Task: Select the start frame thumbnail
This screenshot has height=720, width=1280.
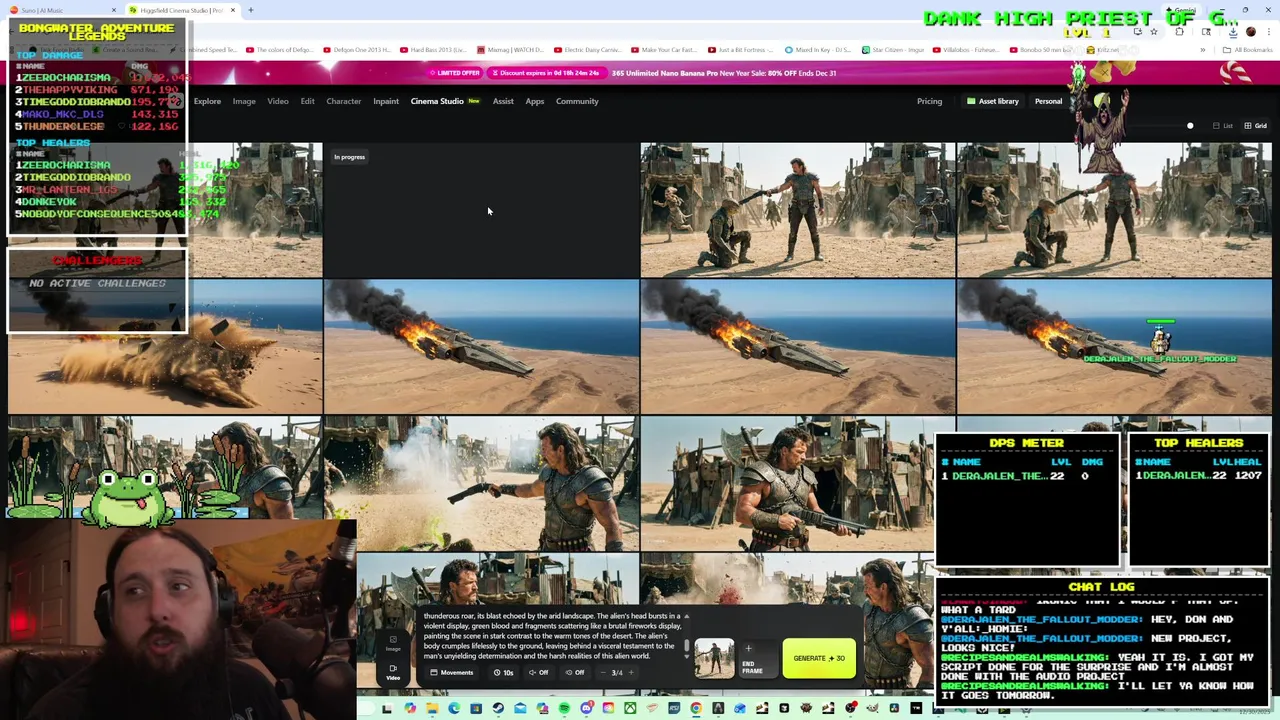Action: tap(714, 658)
